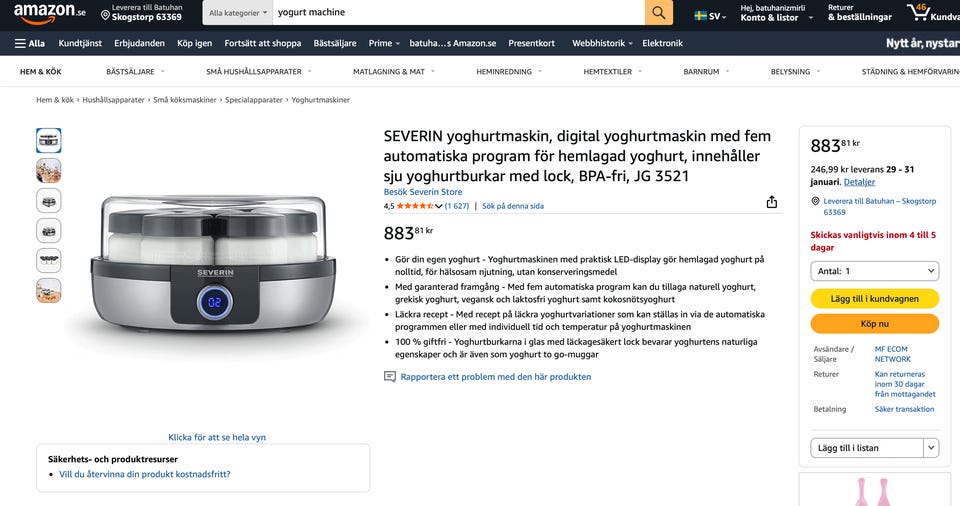Click the Amazon.se logo
This screenshot has width=960, height=506.
pyautogui.click(x=50, y=12)
